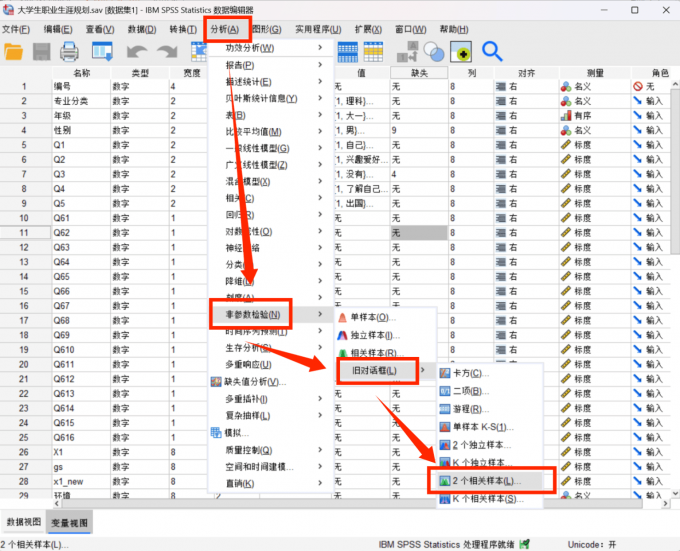Click the 单样本 K-S(1) icon
Image resolution: width=680 pixels, height=551 pixels.
[445, 427]
